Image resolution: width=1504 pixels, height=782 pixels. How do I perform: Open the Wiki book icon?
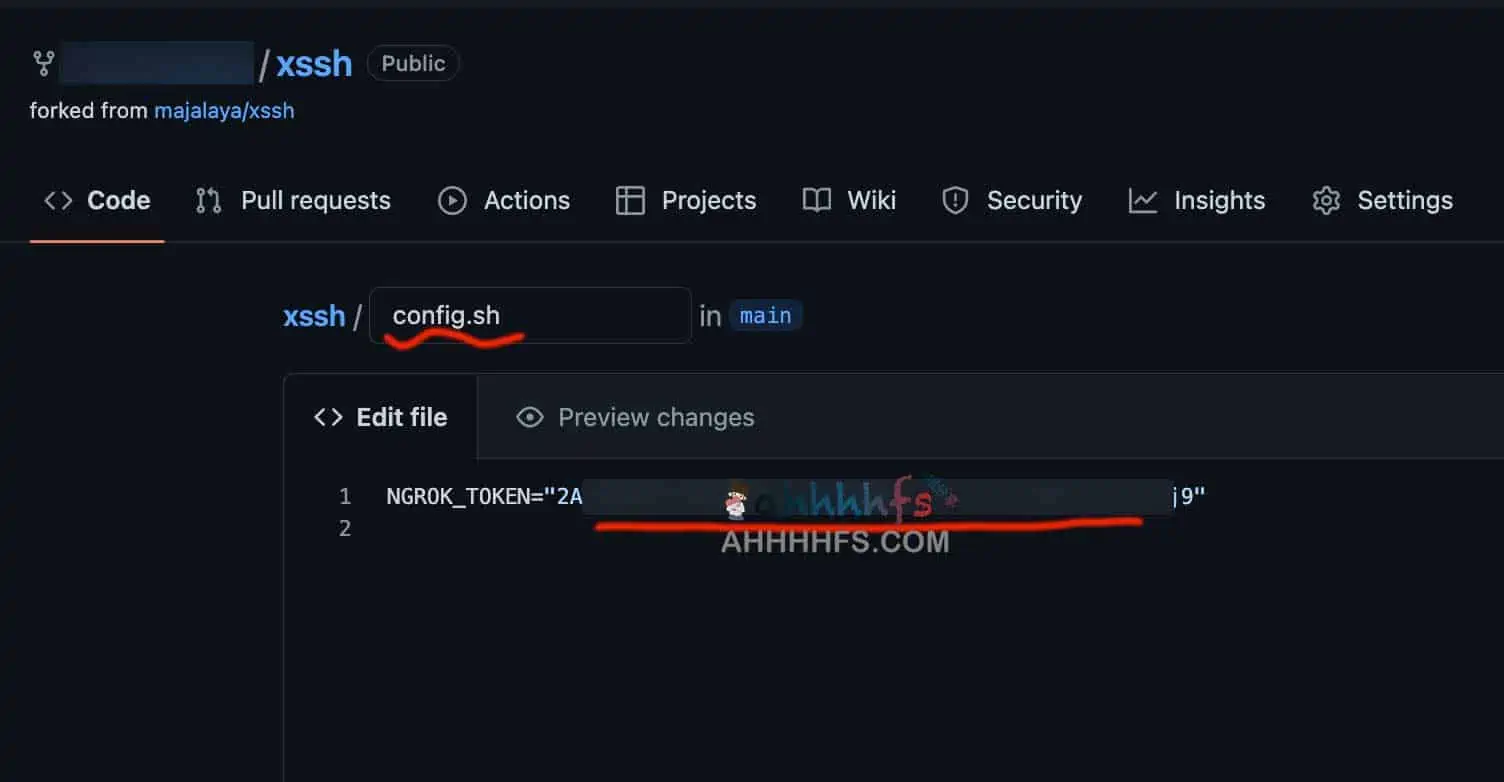817,201
